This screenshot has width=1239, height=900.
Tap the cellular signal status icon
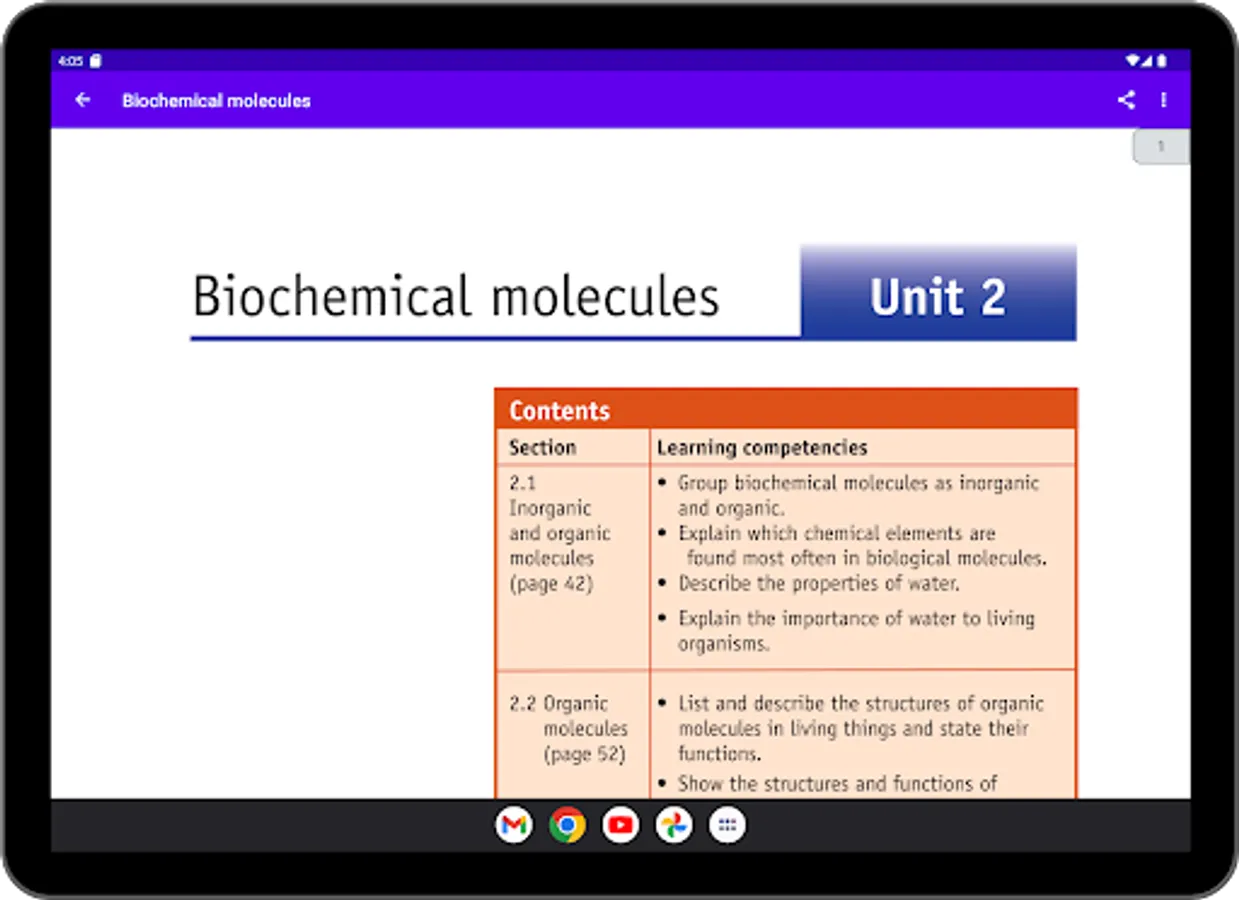tap(1148, 61)
